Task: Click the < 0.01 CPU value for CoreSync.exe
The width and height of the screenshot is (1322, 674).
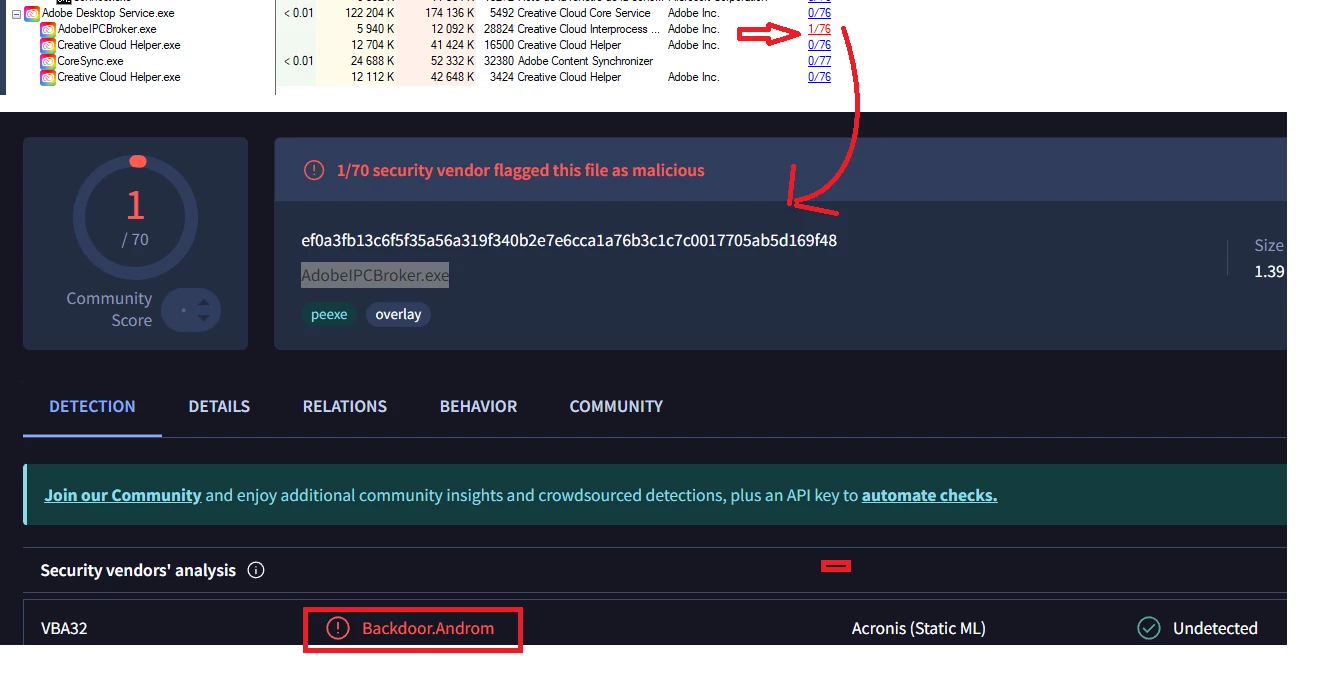Action: (x=298, y=61)
